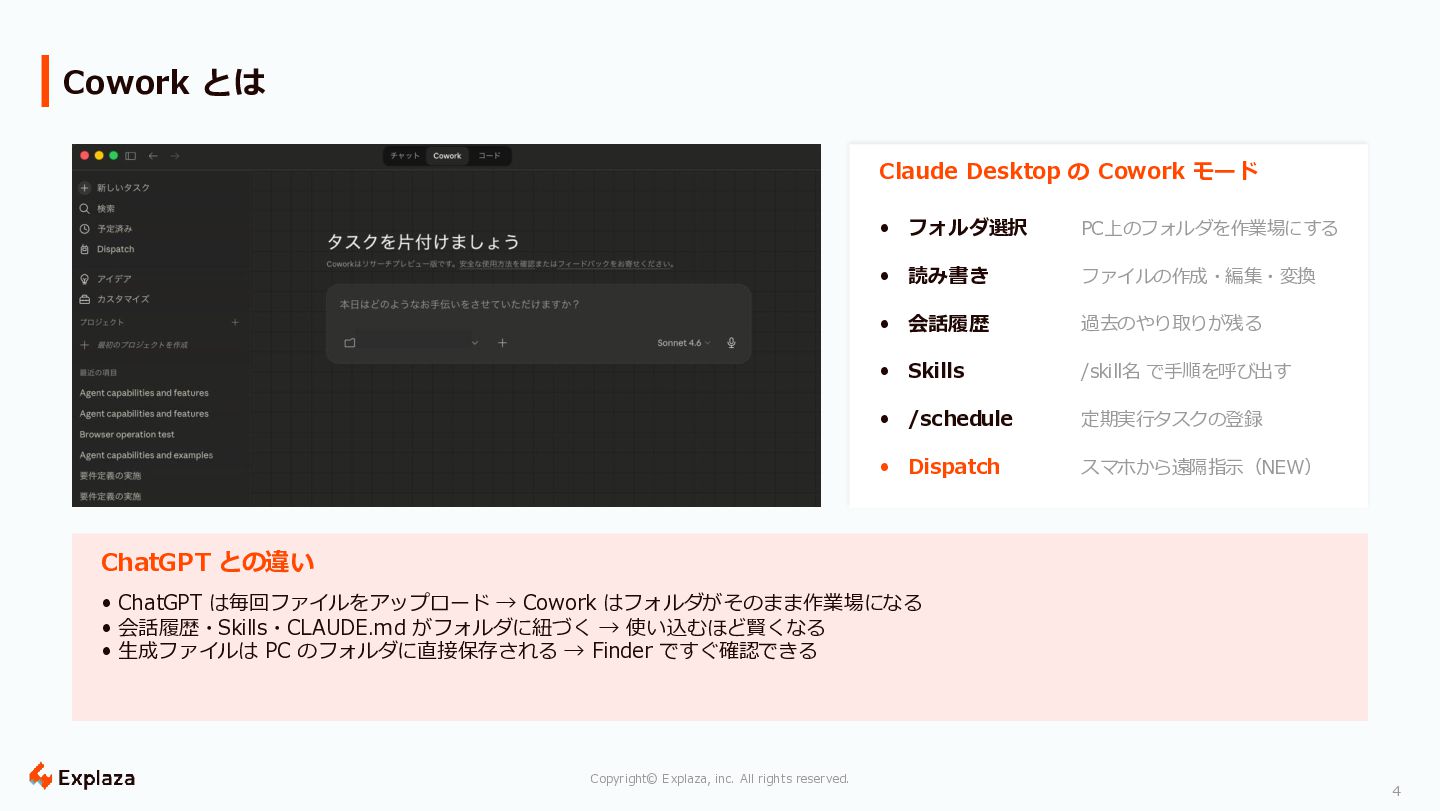
Task: Open カスタマイズ customize settings
Action: pos(114,299)
